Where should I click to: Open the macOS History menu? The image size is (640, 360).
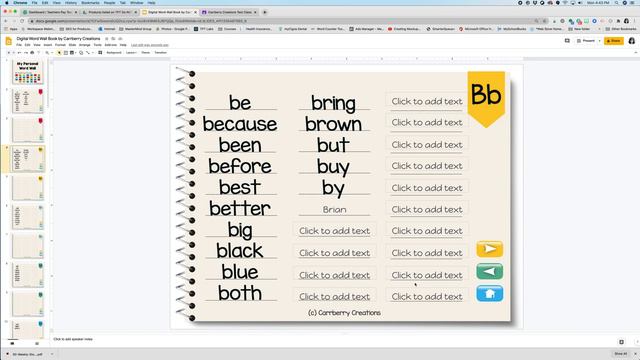coord(71,2)
